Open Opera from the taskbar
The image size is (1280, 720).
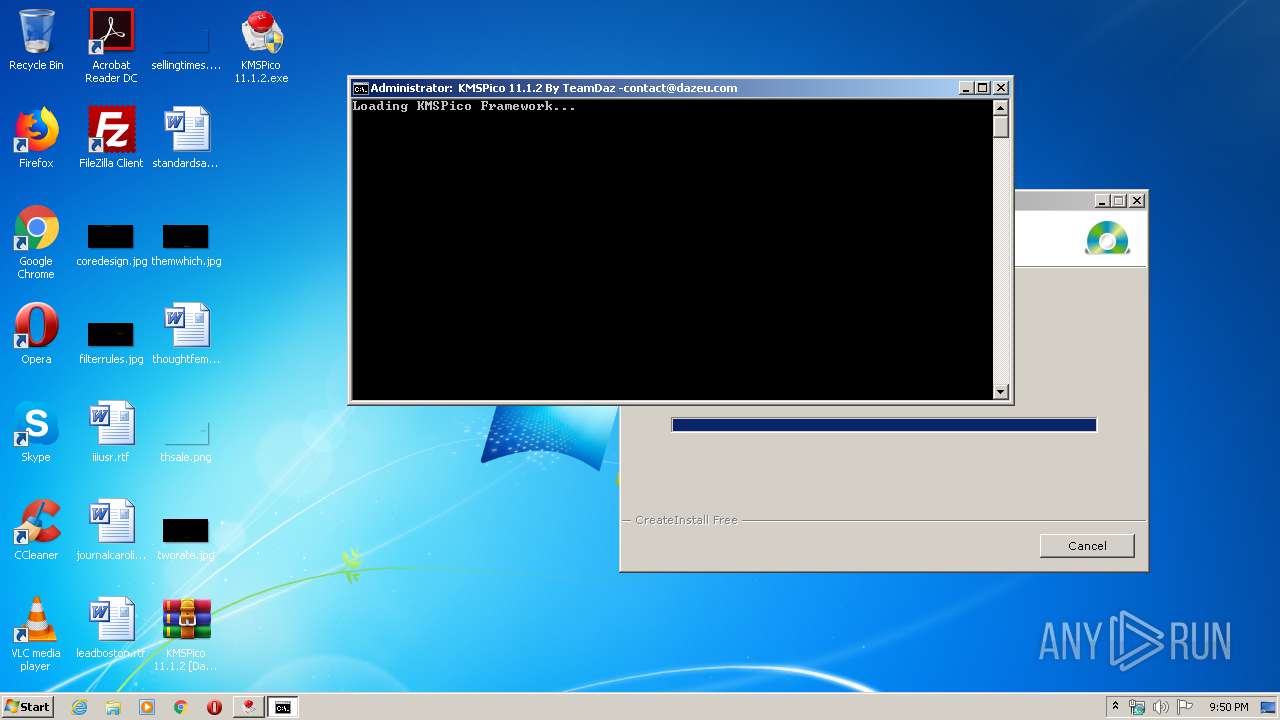214,707
